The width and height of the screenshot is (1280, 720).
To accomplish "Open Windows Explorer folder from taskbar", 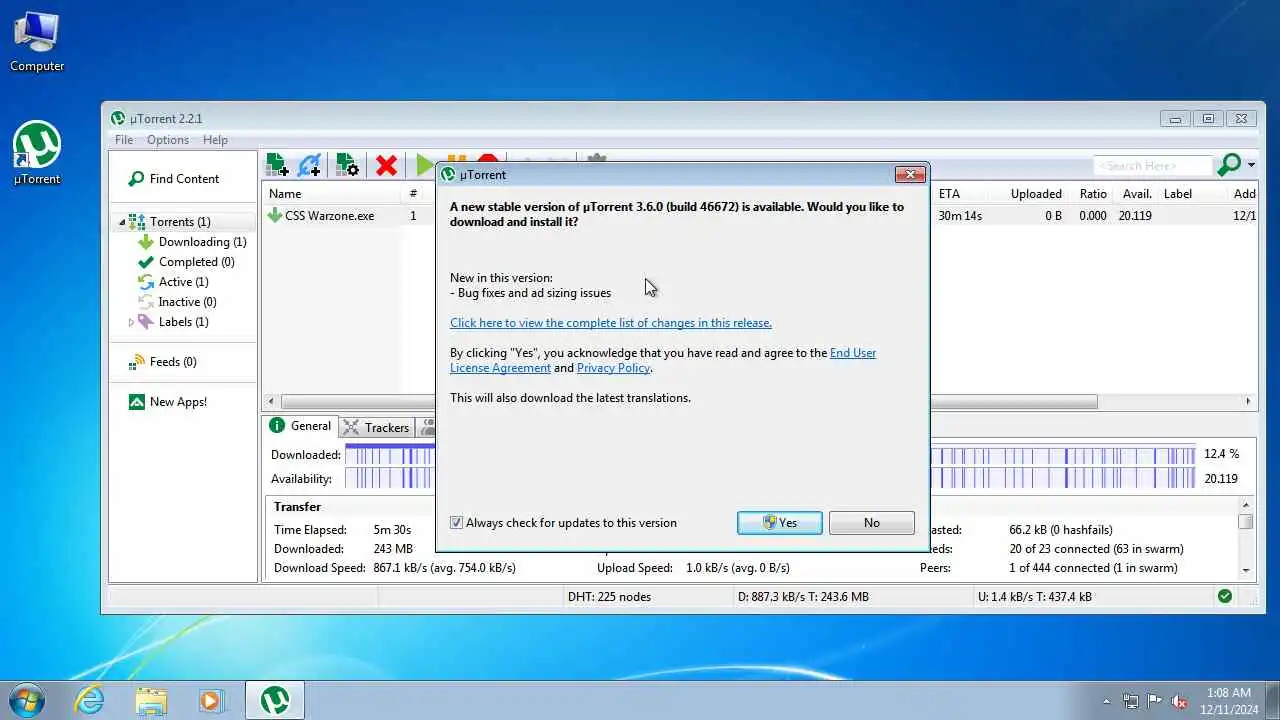I will coord(151,700).
